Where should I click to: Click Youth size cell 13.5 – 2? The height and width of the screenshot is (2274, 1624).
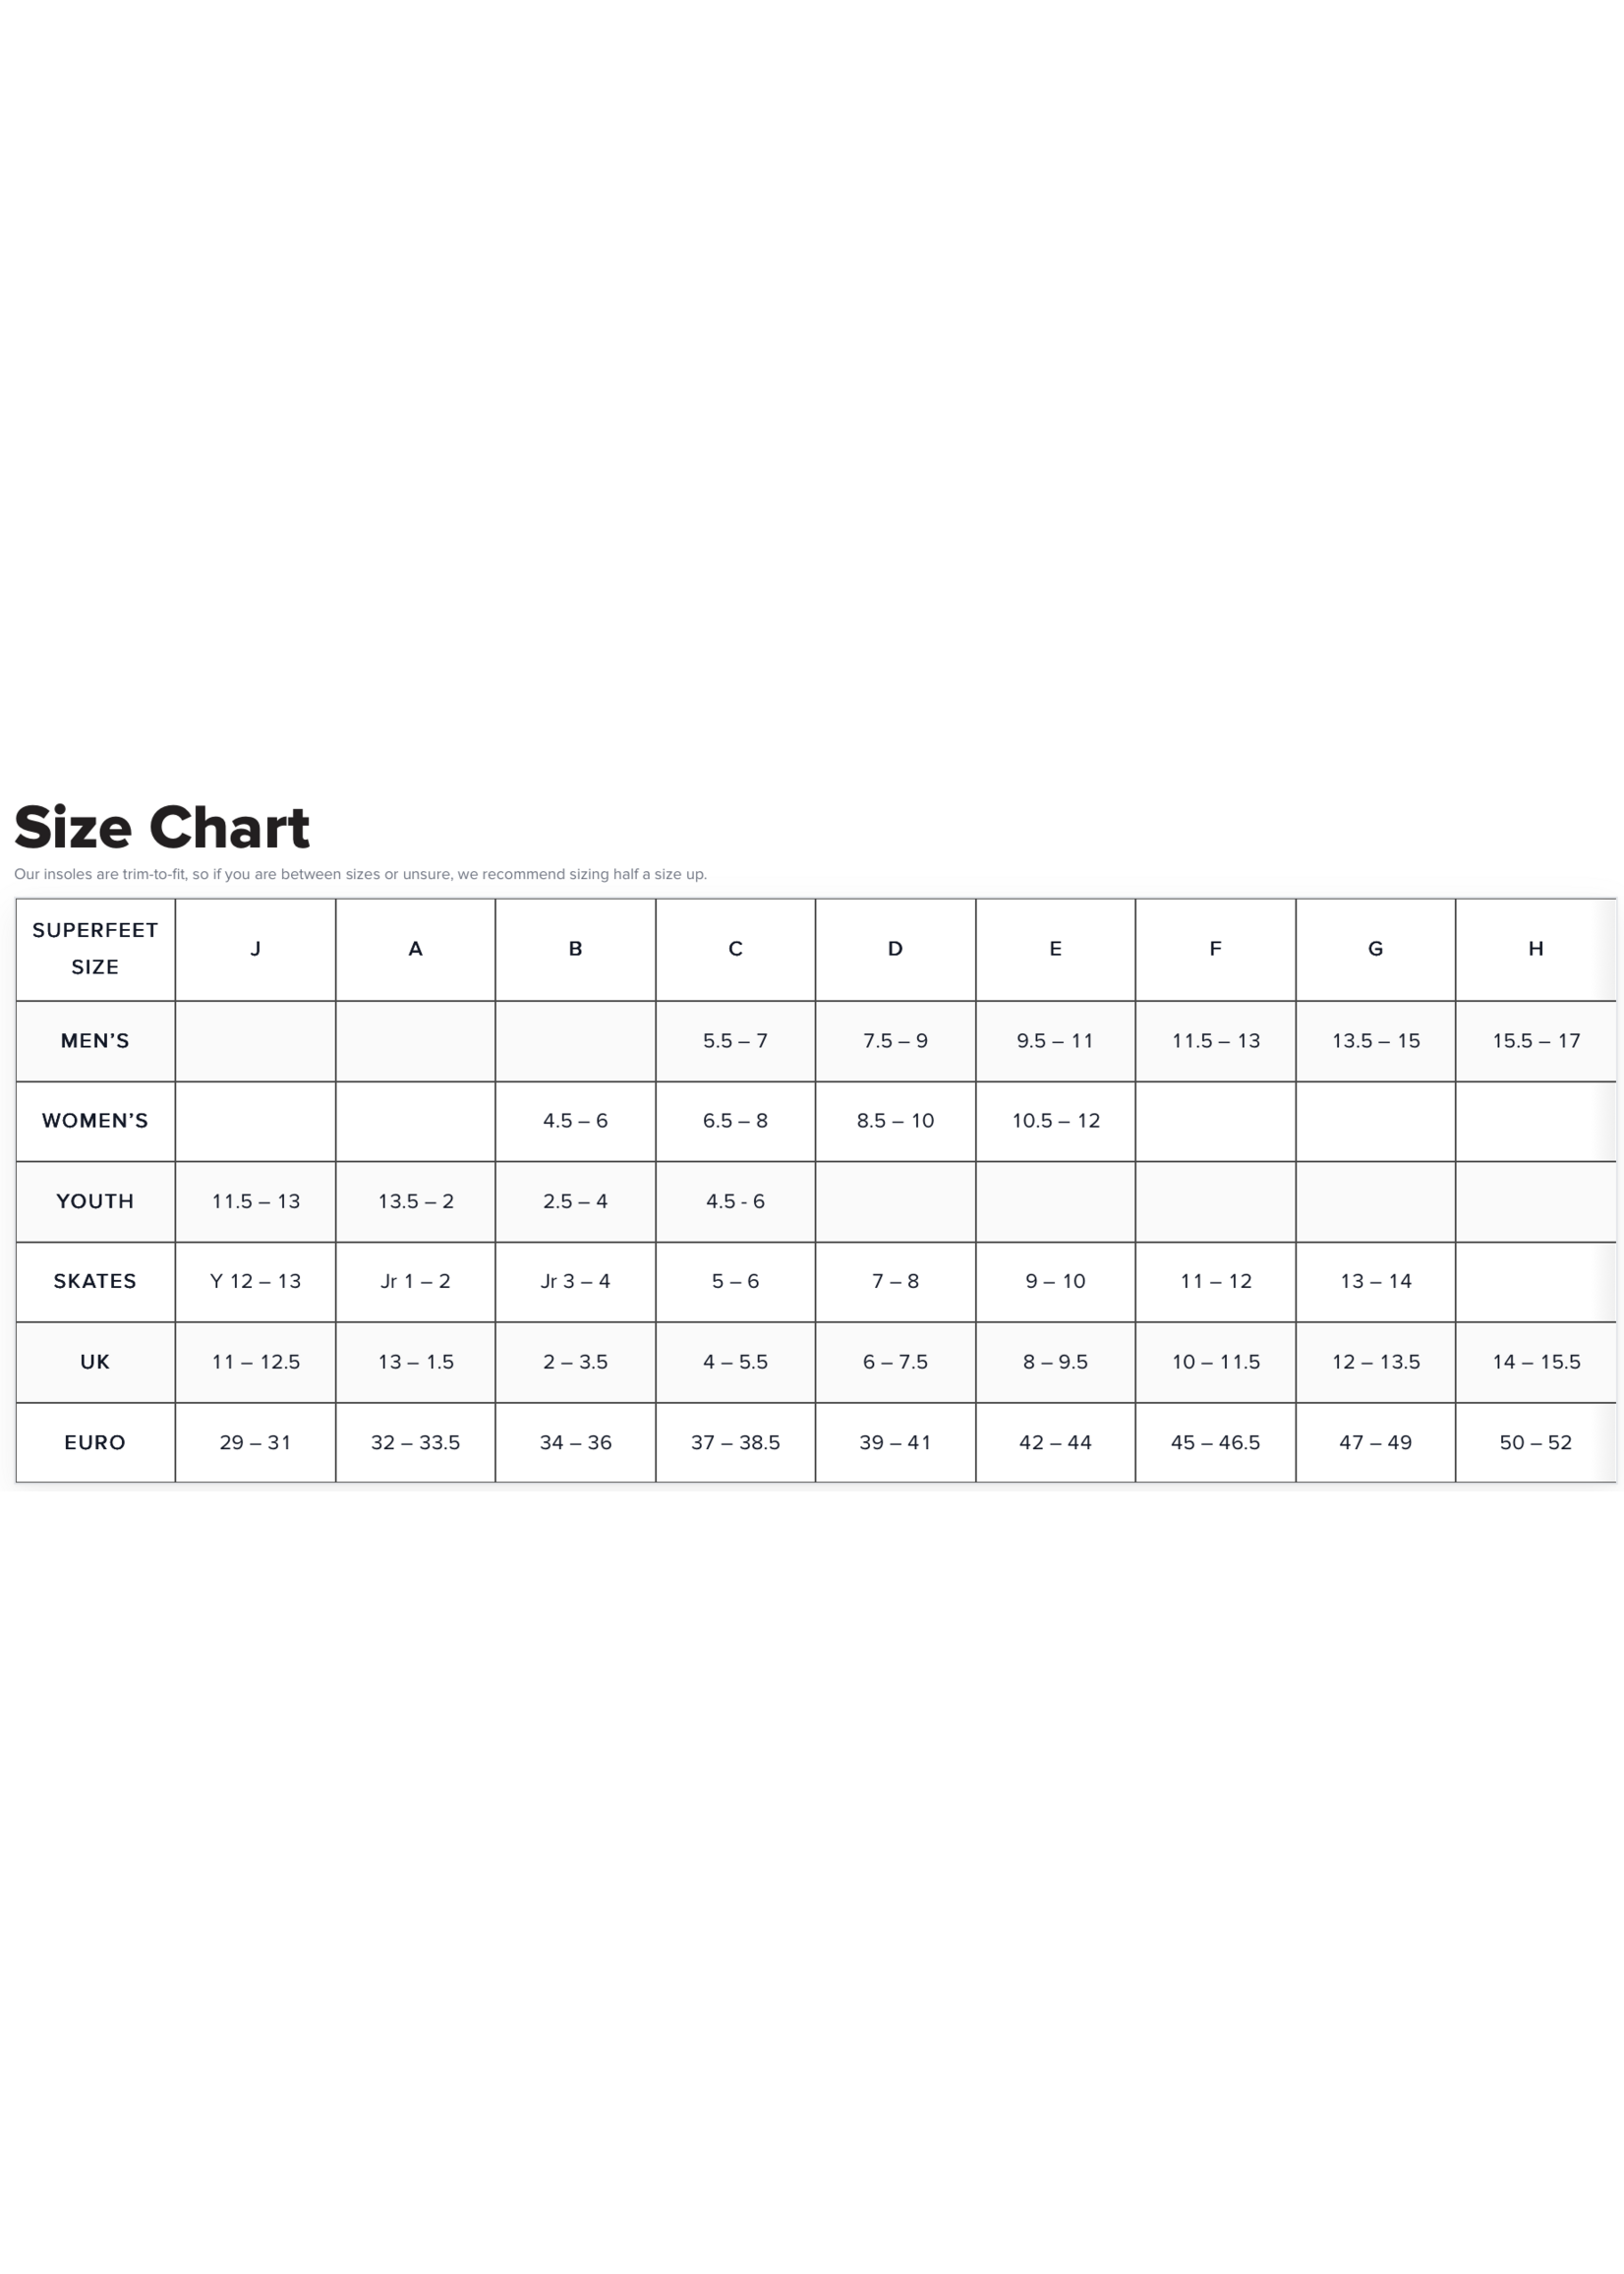(415, 1201)
